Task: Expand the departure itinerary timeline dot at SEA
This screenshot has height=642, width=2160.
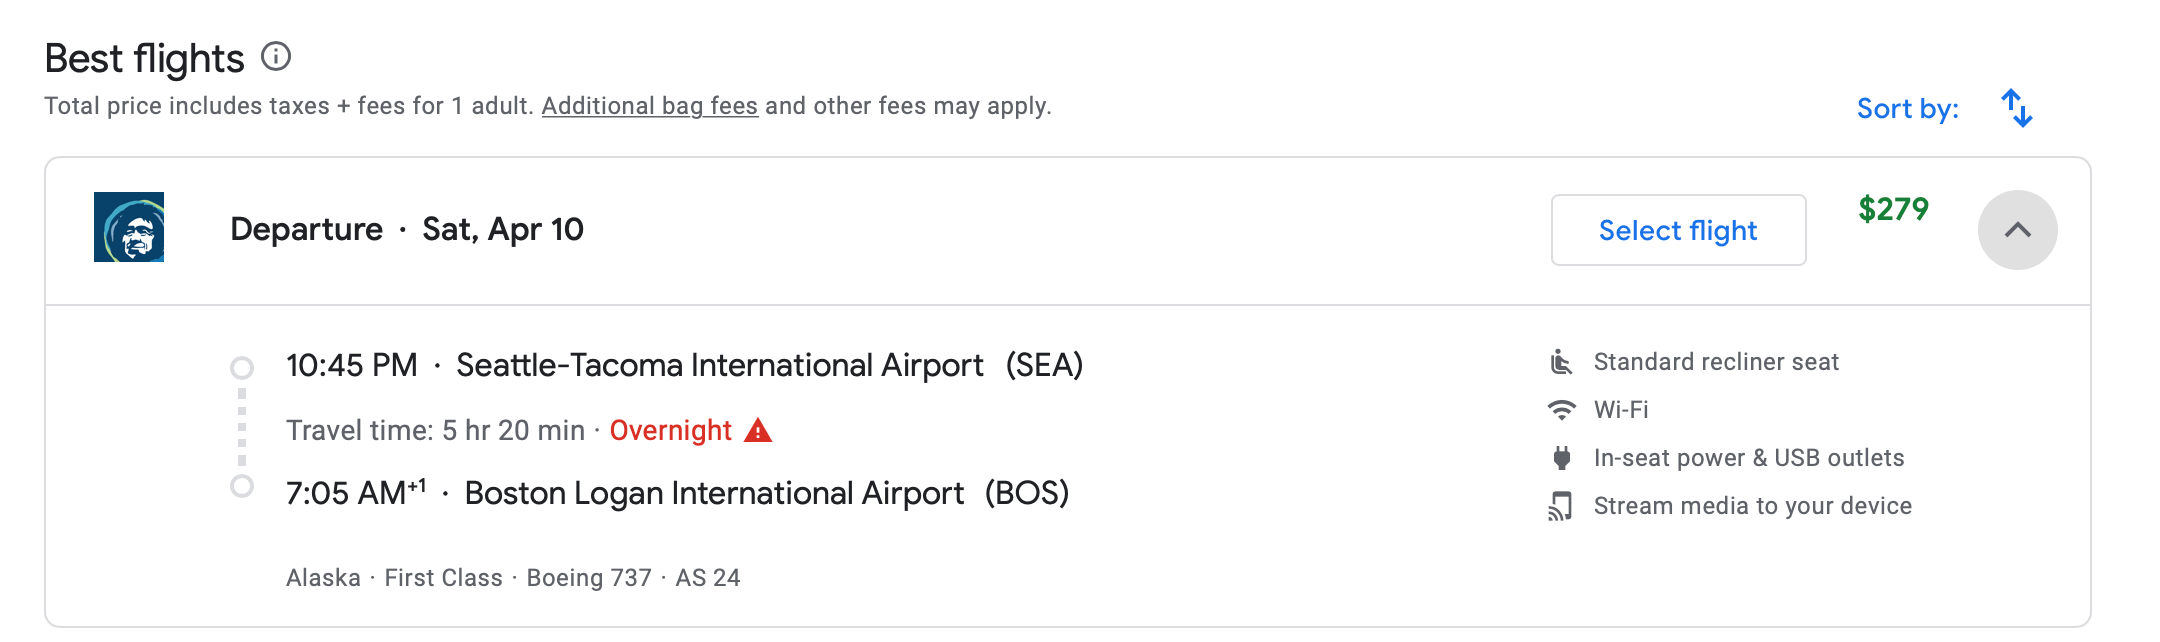Action: tap(240, 366)
